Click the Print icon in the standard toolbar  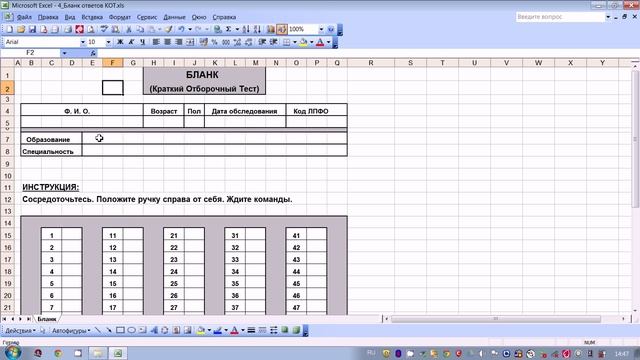tap(68, 29)
